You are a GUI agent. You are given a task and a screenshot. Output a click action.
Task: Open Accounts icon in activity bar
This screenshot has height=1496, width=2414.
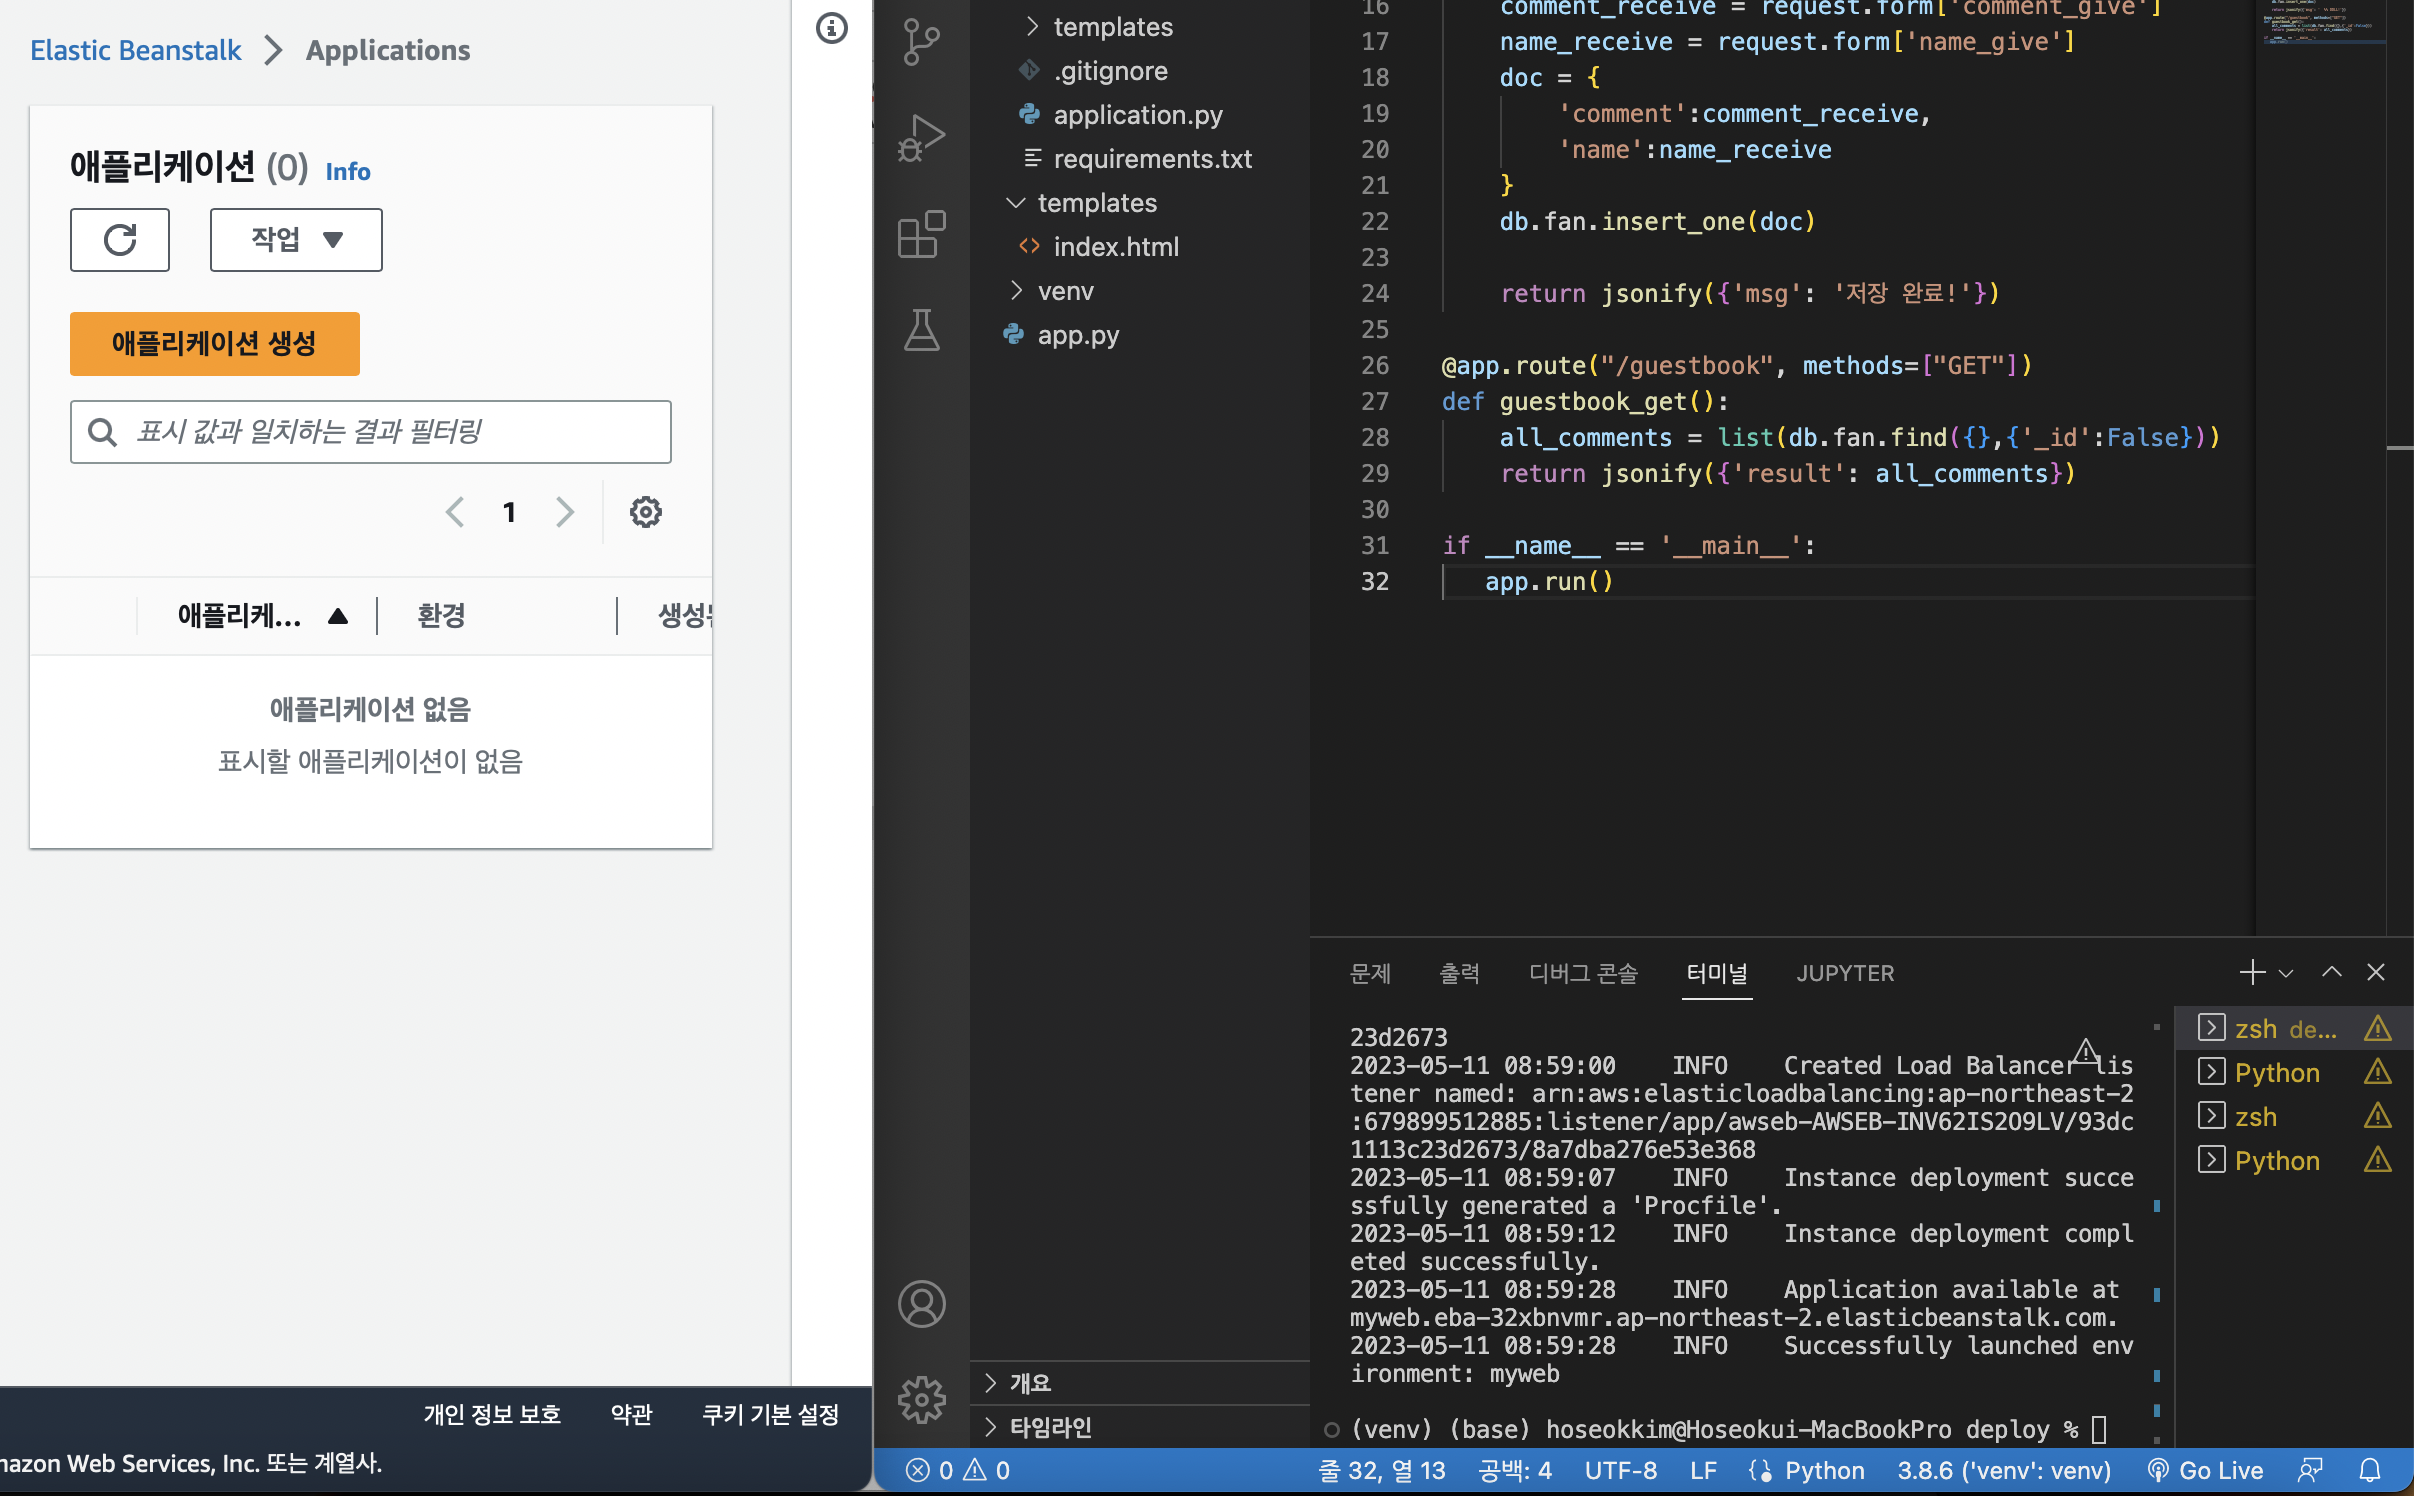coord(921,1304)
